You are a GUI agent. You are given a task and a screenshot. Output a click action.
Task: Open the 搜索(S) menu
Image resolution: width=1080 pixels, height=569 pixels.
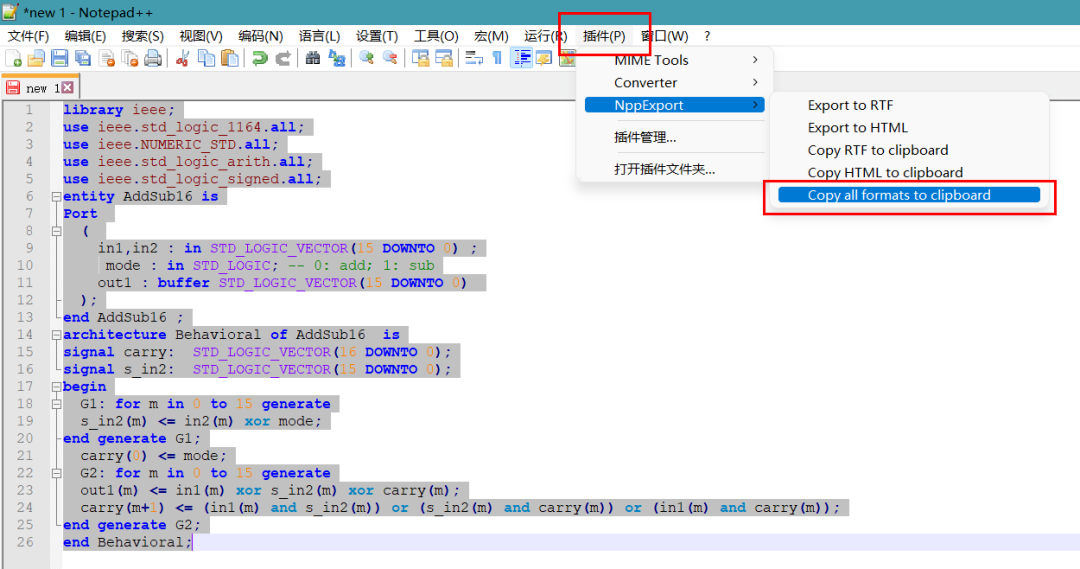coord(143,36)
